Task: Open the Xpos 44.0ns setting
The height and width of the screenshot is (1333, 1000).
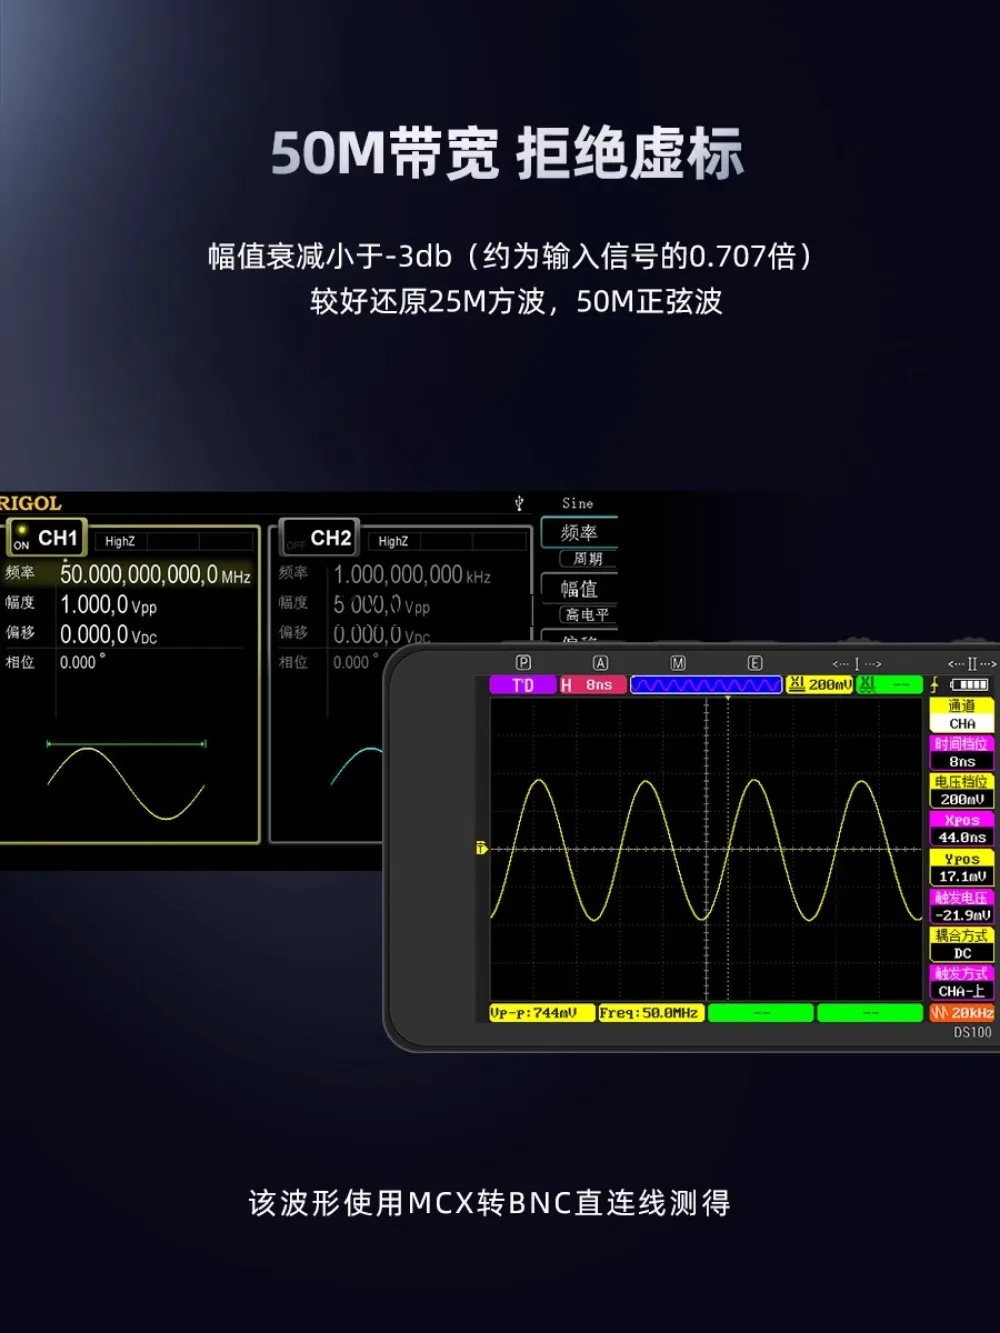Action: (x=961, y=828)
